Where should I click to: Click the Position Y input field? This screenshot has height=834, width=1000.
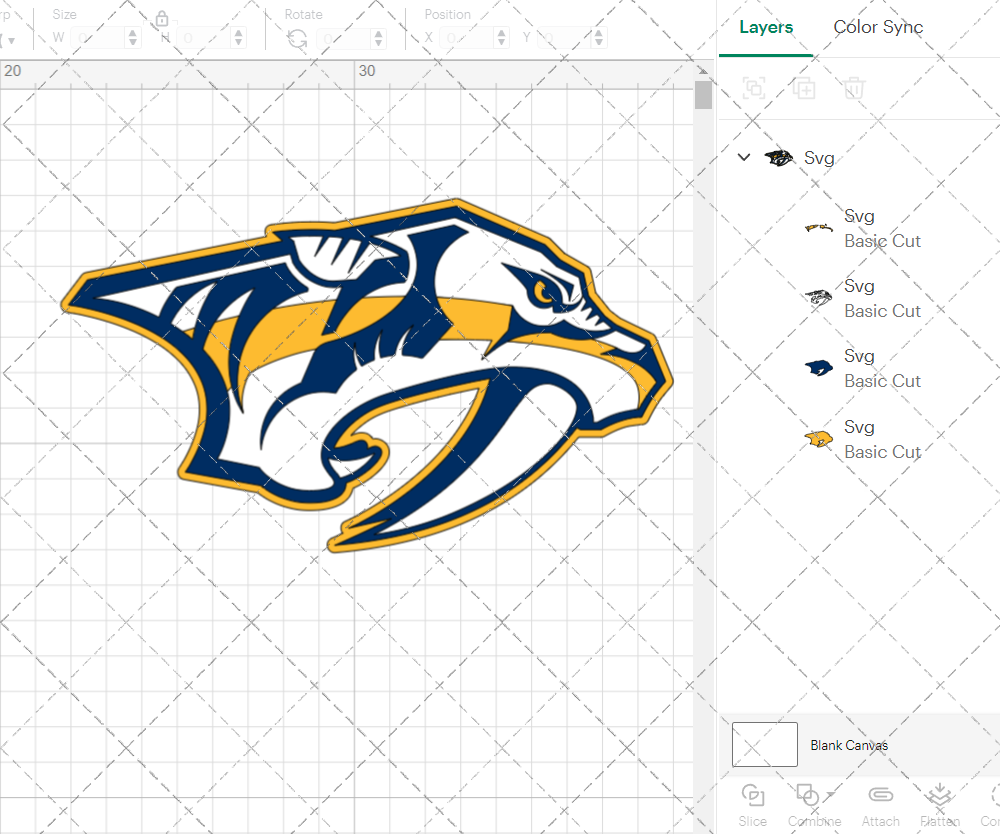click(565, 38)
